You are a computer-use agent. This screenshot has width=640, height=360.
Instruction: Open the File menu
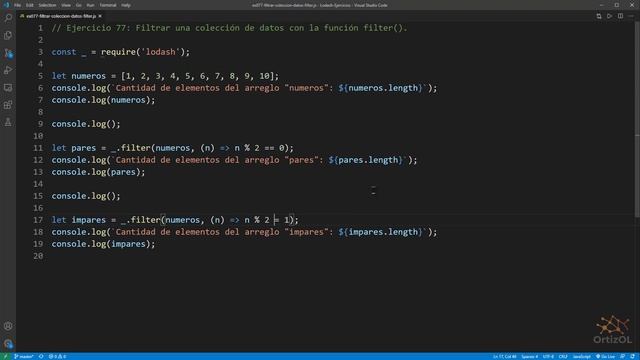(x=18, y=5)
